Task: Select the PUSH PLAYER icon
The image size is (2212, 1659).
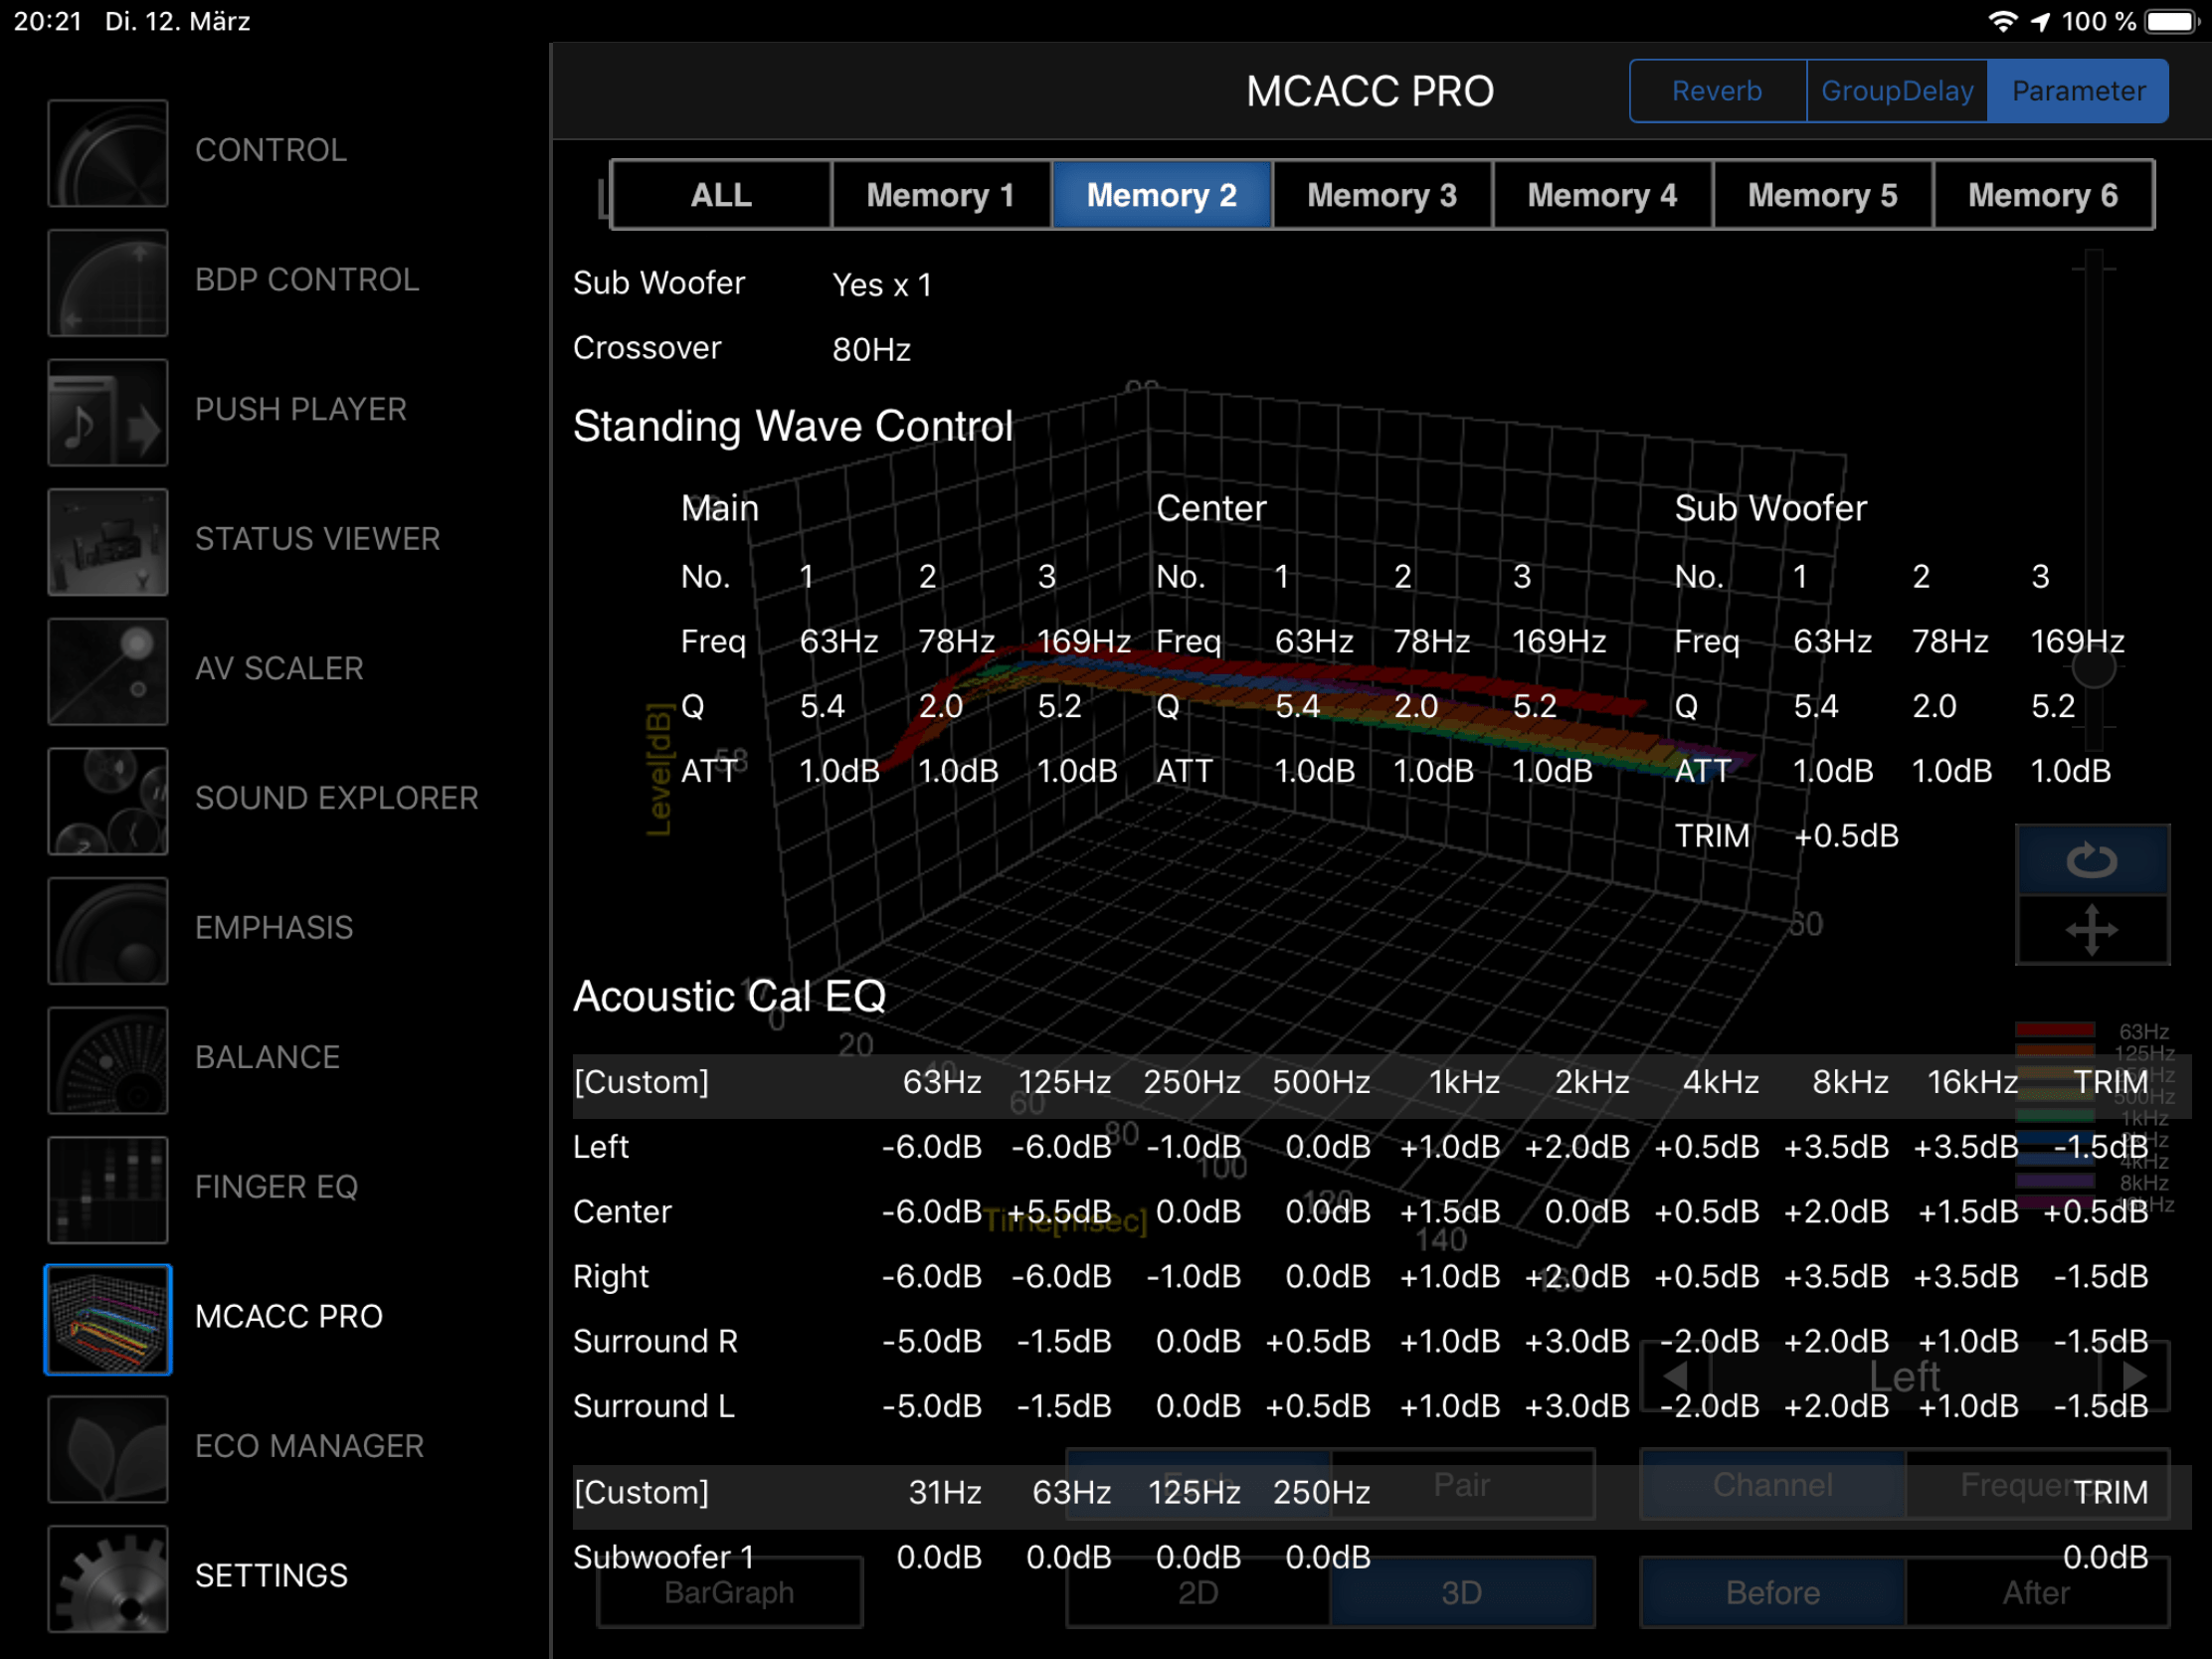Action: point(108,412)
